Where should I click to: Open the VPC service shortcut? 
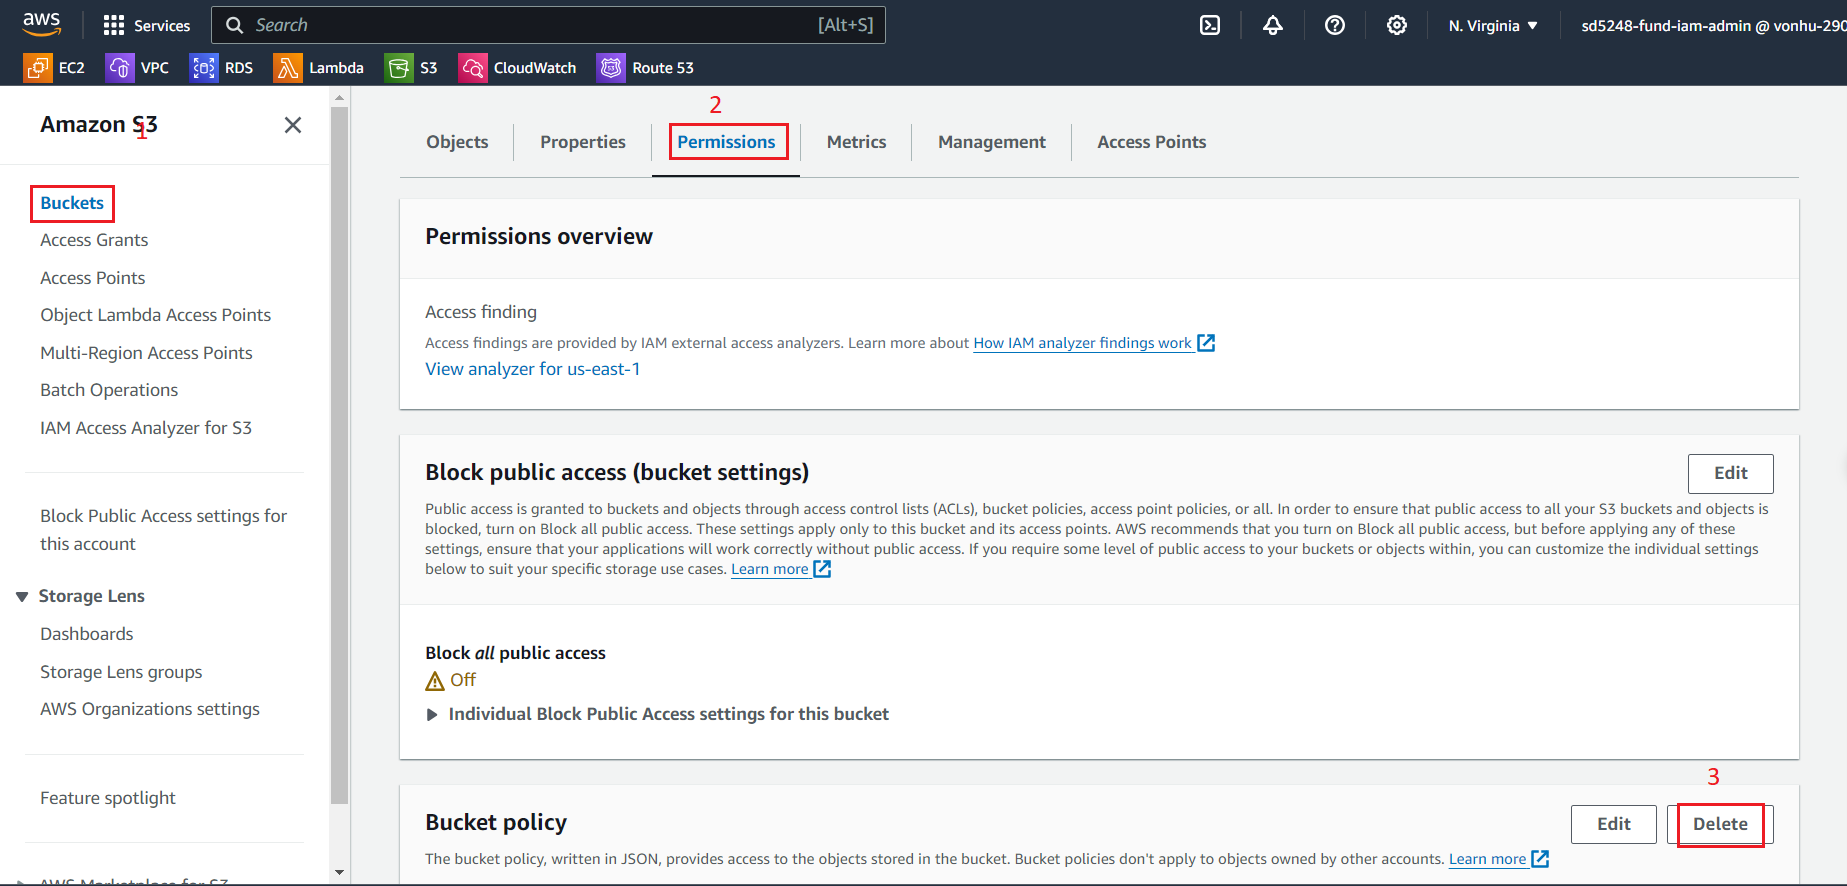pos(138,68)
